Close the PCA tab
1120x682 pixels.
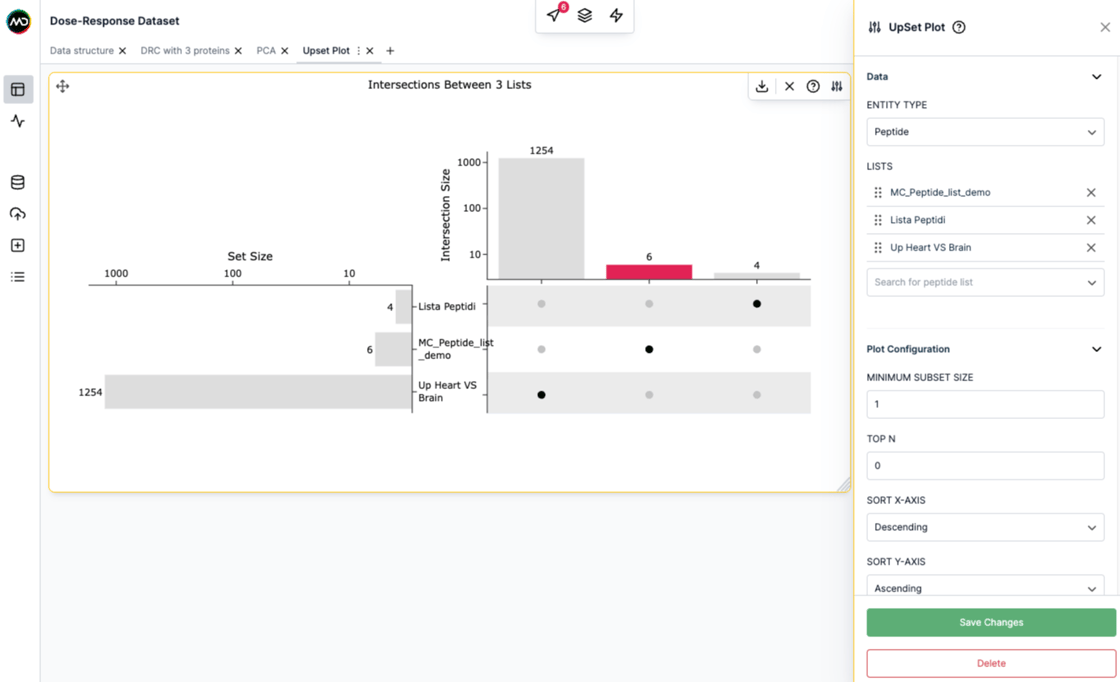tap(284, 51)
